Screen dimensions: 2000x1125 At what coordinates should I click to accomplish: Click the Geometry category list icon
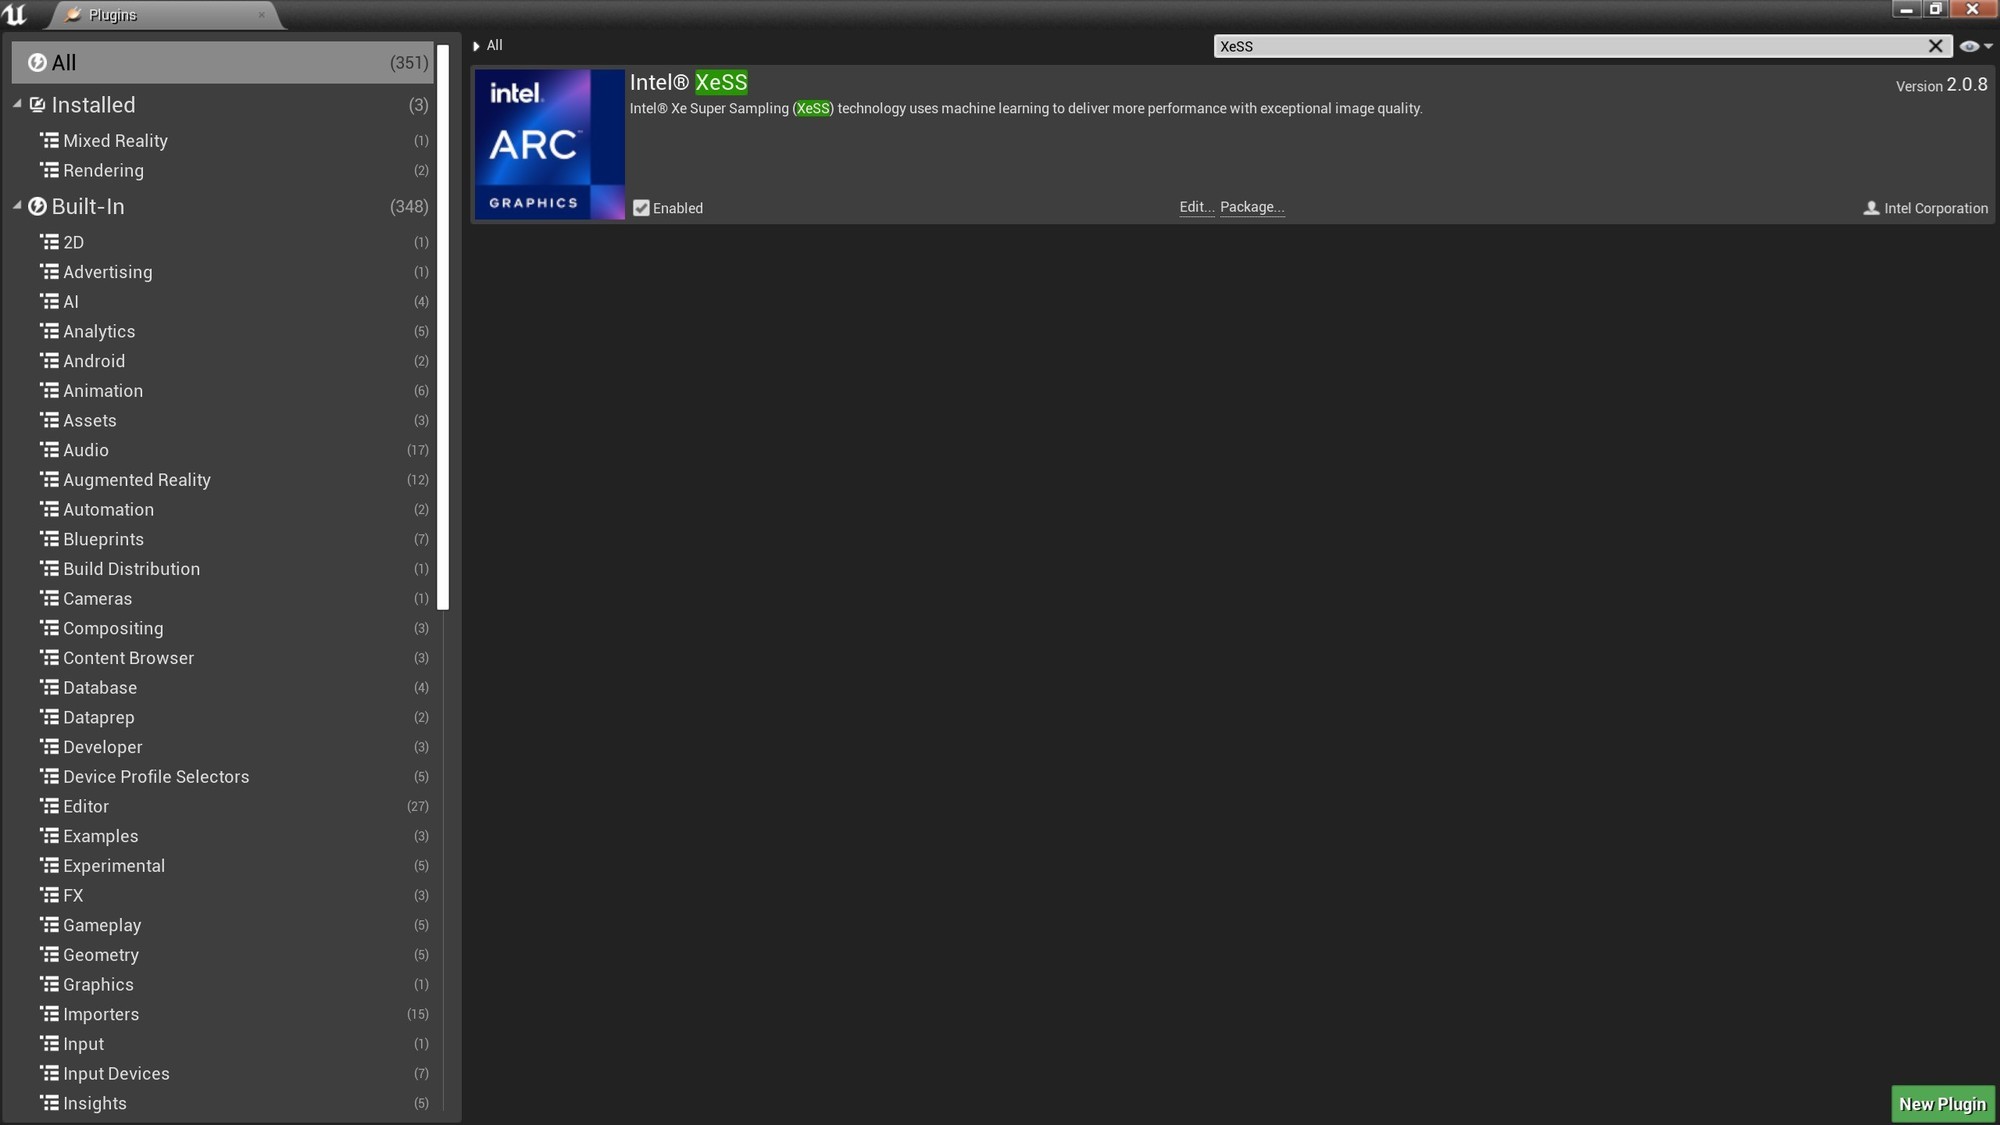[49, 955]
